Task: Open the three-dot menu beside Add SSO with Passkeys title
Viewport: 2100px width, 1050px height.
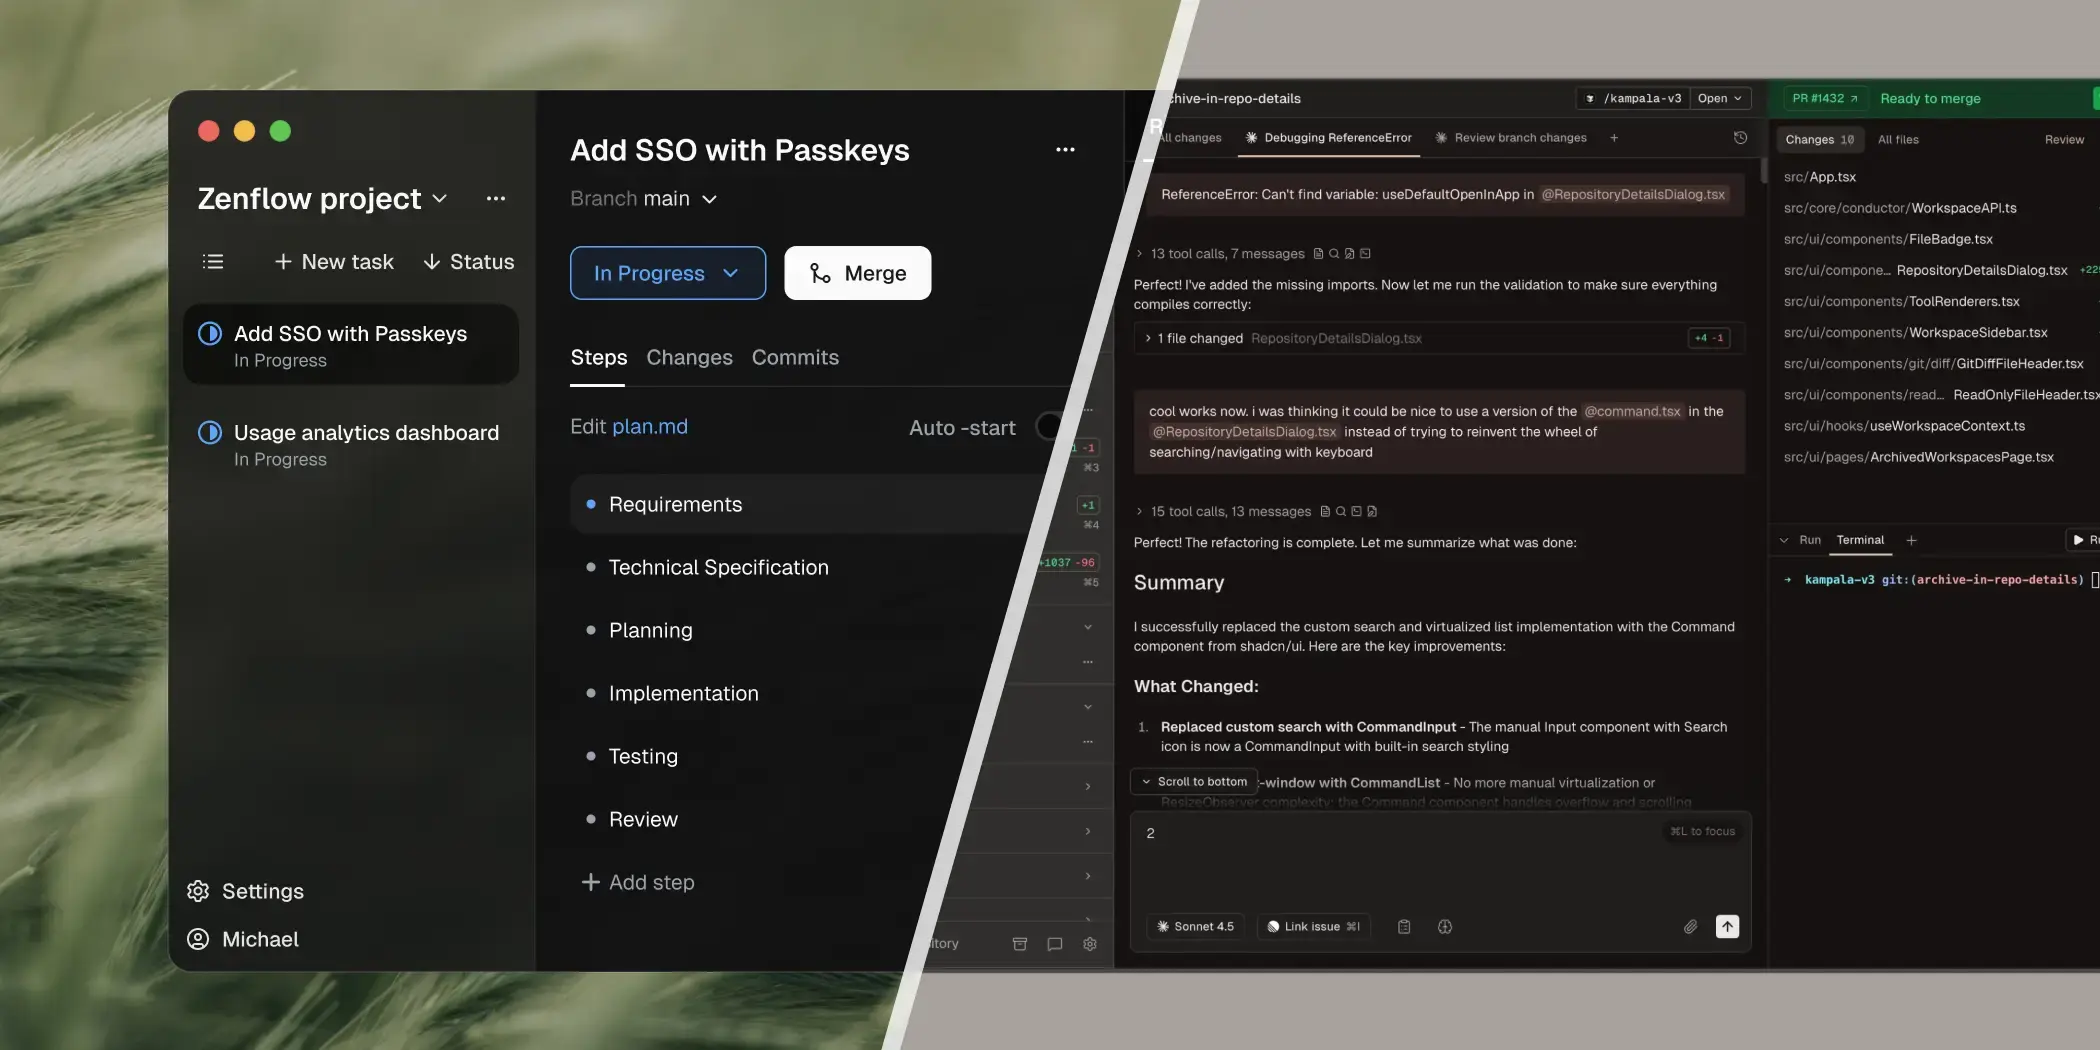Action: pyautogui.click(x=1065, y=150)
